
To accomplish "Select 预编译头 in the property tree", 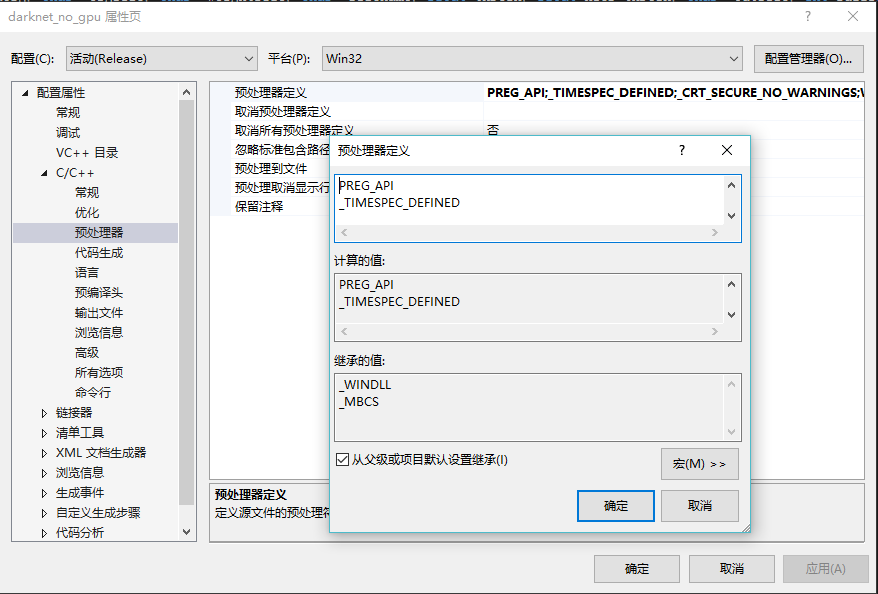I will (x=98, y=293).
